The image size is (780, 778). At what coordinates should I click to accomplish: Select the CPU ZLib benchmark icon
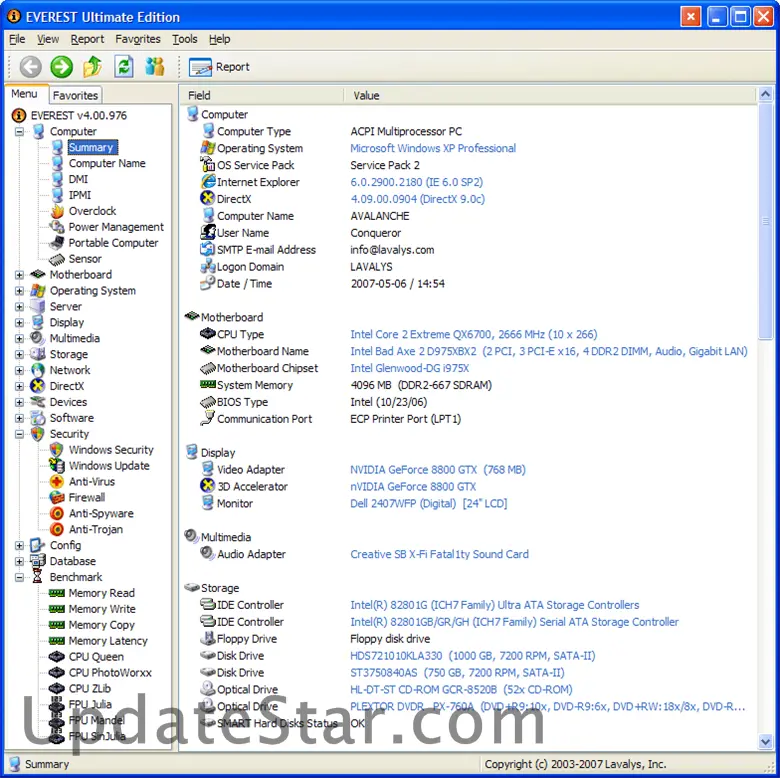point(57,688)
